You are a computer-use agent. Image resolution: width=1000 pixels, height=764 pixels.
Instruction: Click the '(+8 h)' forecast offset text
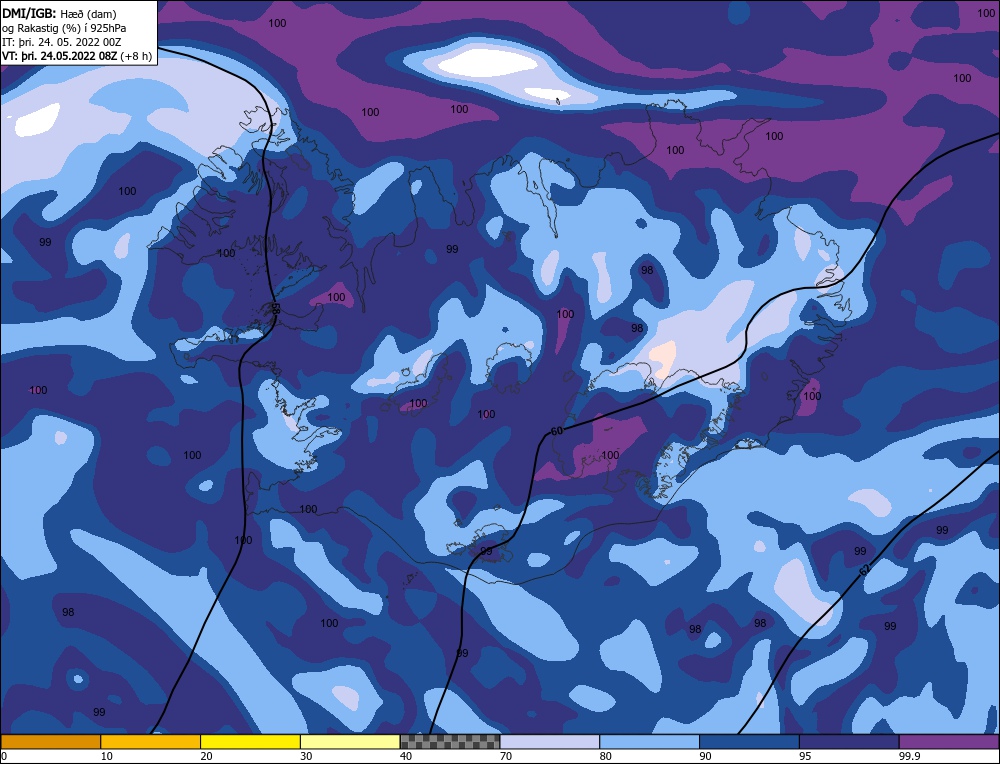pos(136,56)
